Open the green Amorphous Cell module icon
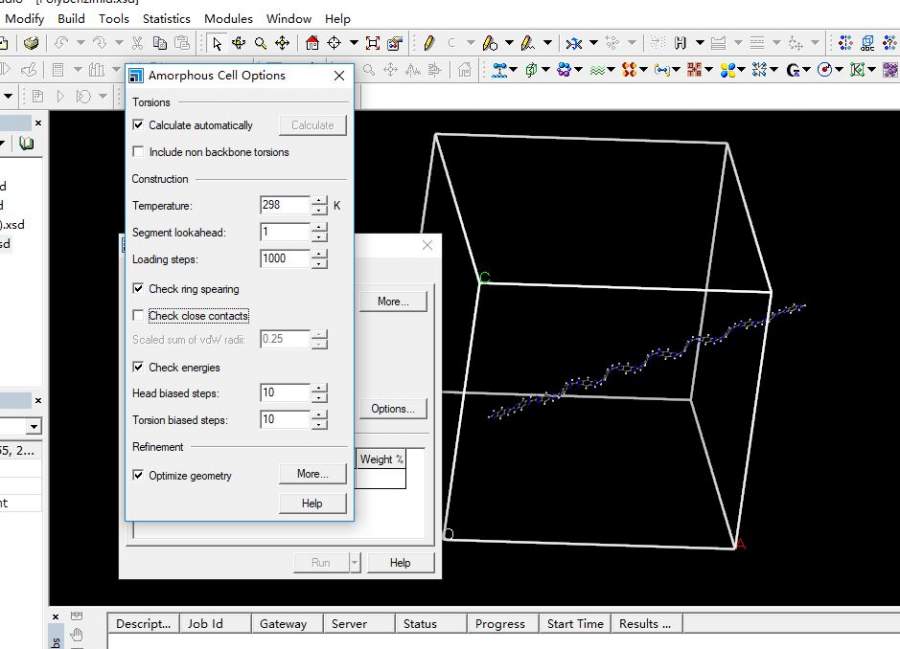This screenshot has width=900, height=649. pyautogui.click(x=532, y=70)
